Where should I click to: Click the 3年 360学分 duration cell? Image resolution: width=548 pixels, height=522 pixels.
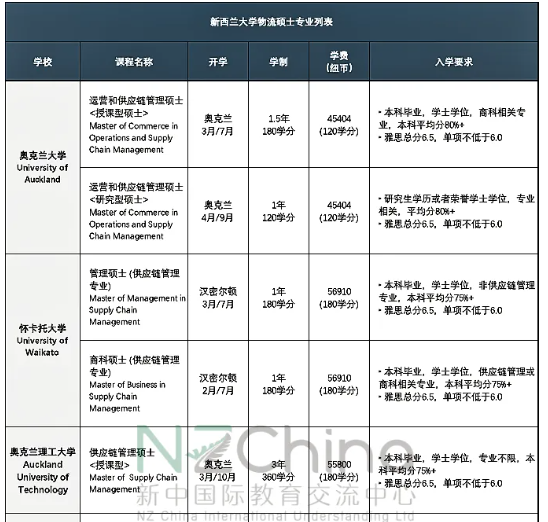[279, 470]
